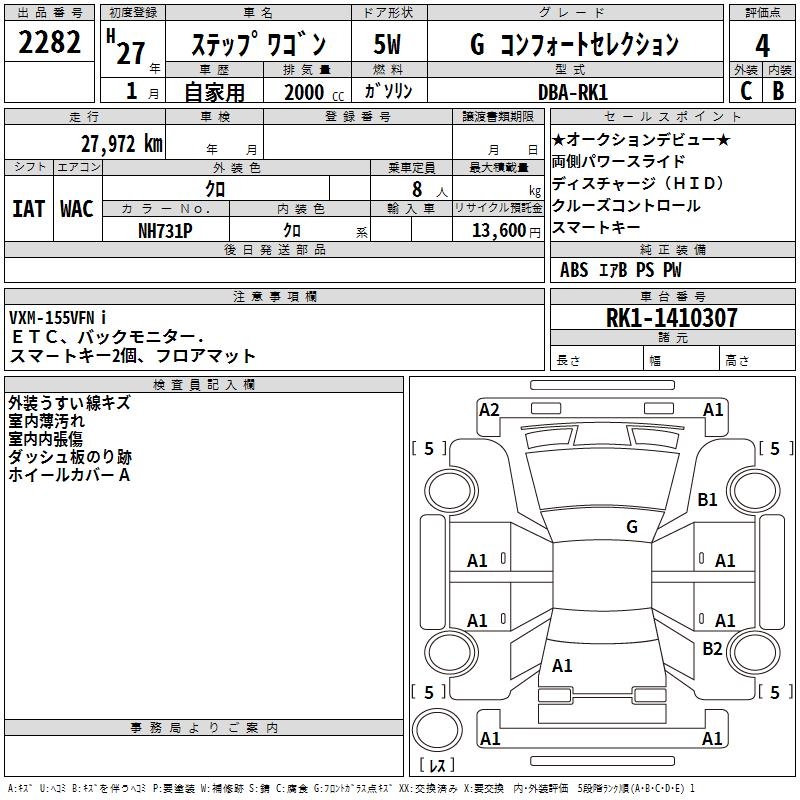The height and width of the screenshot is (800, 800).
Task: Click grade G コンフォートセレクション
Action: point(574,44)
